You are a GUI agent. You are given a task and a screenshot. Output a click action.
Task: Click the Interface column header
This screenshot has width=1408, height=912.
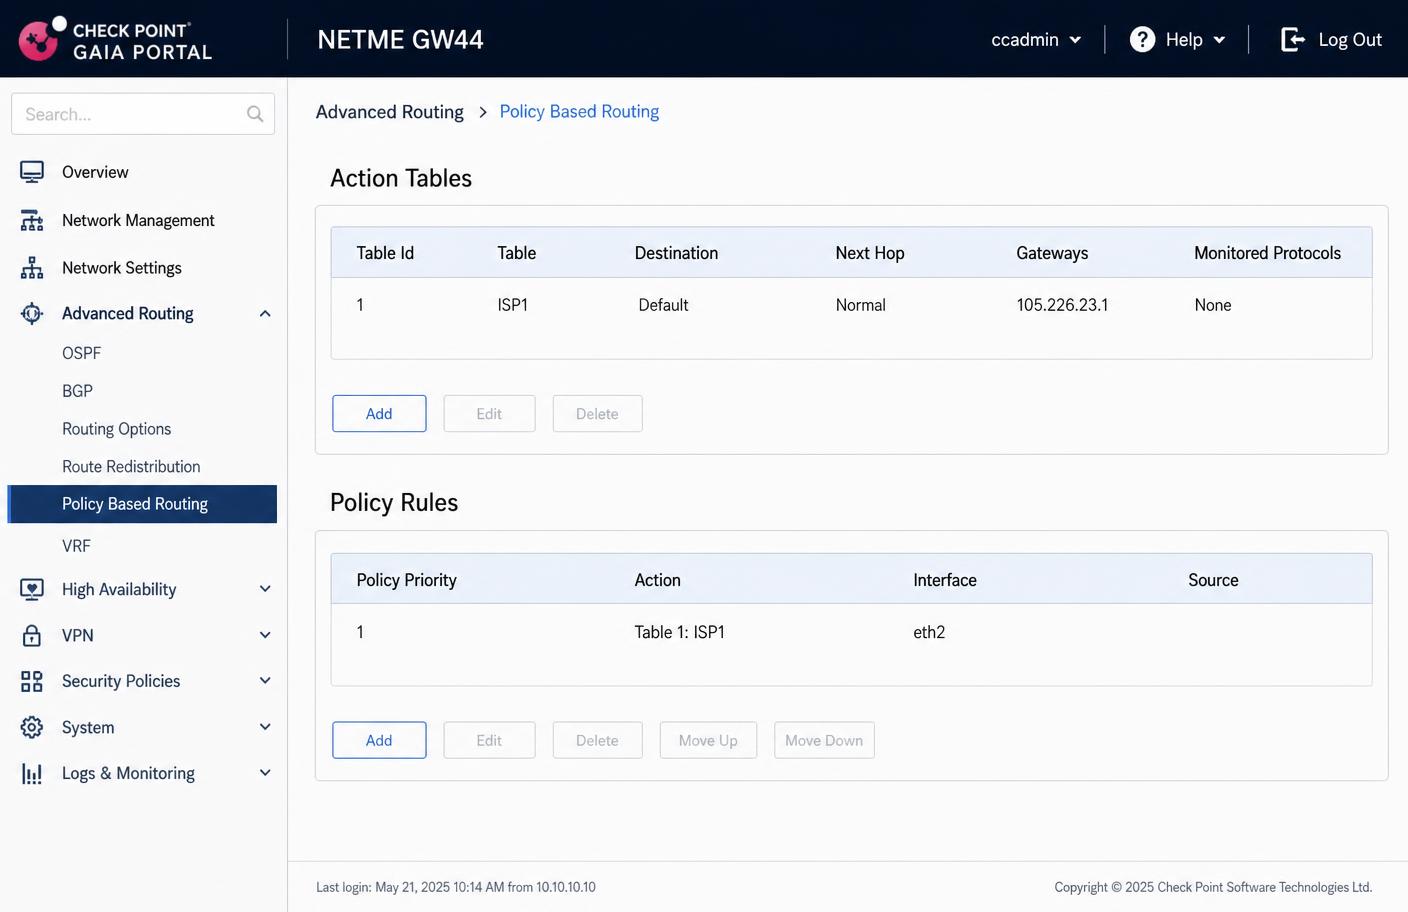pyautogui.click(x=945, y=580)
